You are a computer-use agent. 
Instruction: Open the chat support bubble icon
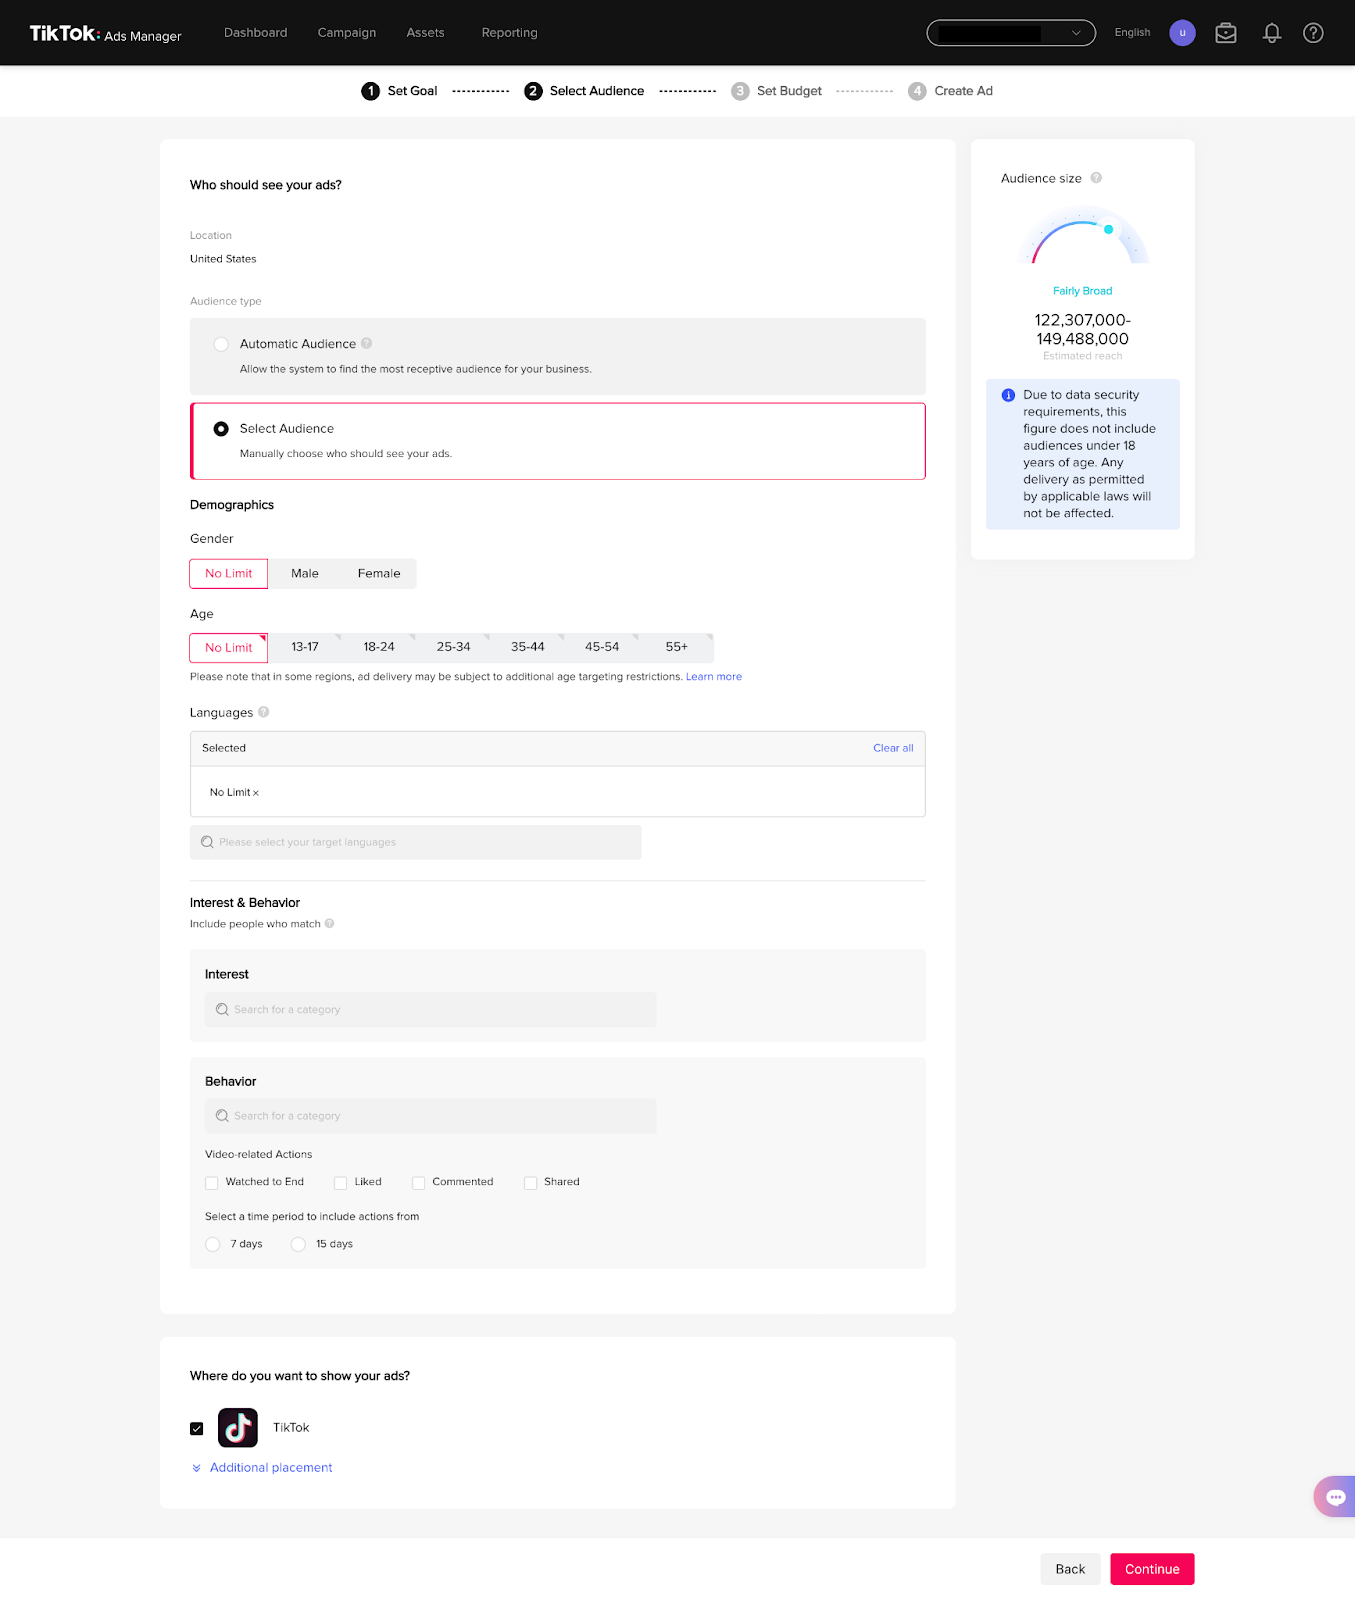pyautogui.click(x=1335, y=1497)
